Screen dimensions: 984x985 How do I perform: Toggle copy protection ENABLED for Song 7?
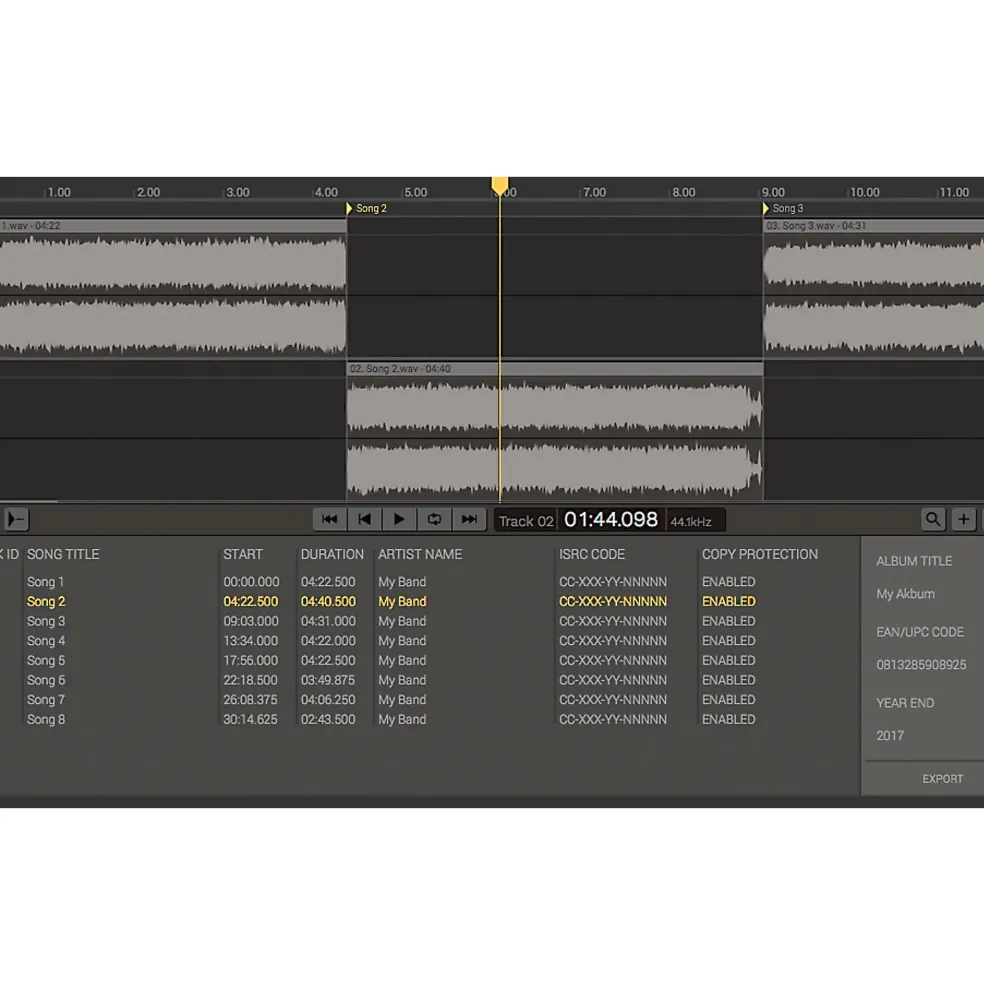[x=729, y=699]
